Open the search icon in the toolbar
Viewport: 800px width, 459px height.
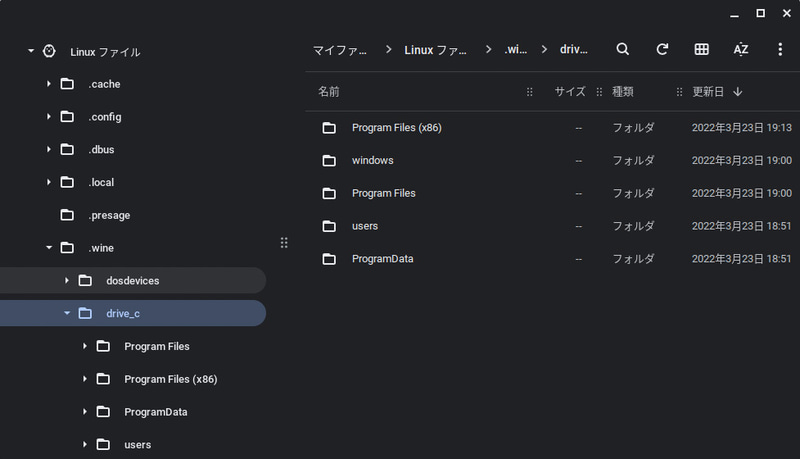pos(622,49)
